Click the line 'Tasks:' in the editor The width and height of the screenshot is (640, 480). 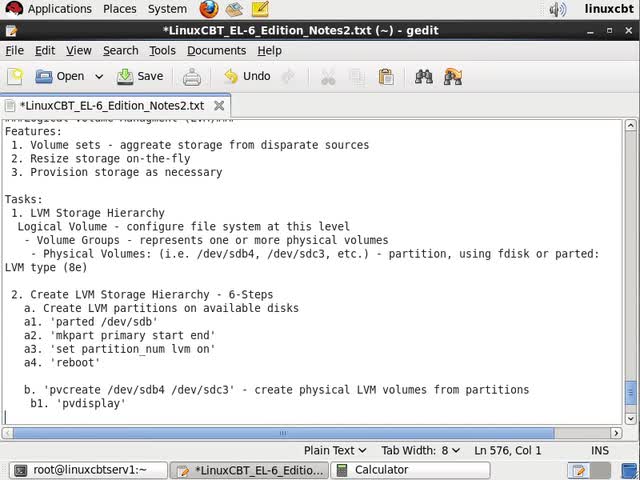[x=24, y=200]
